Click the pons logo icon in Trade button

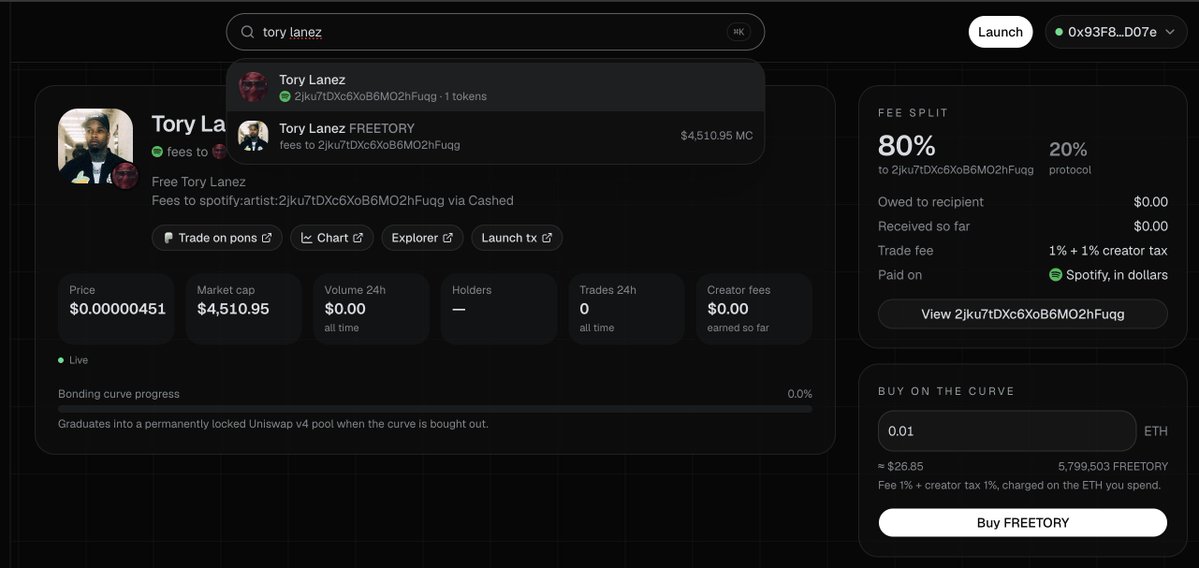[168, 238]
